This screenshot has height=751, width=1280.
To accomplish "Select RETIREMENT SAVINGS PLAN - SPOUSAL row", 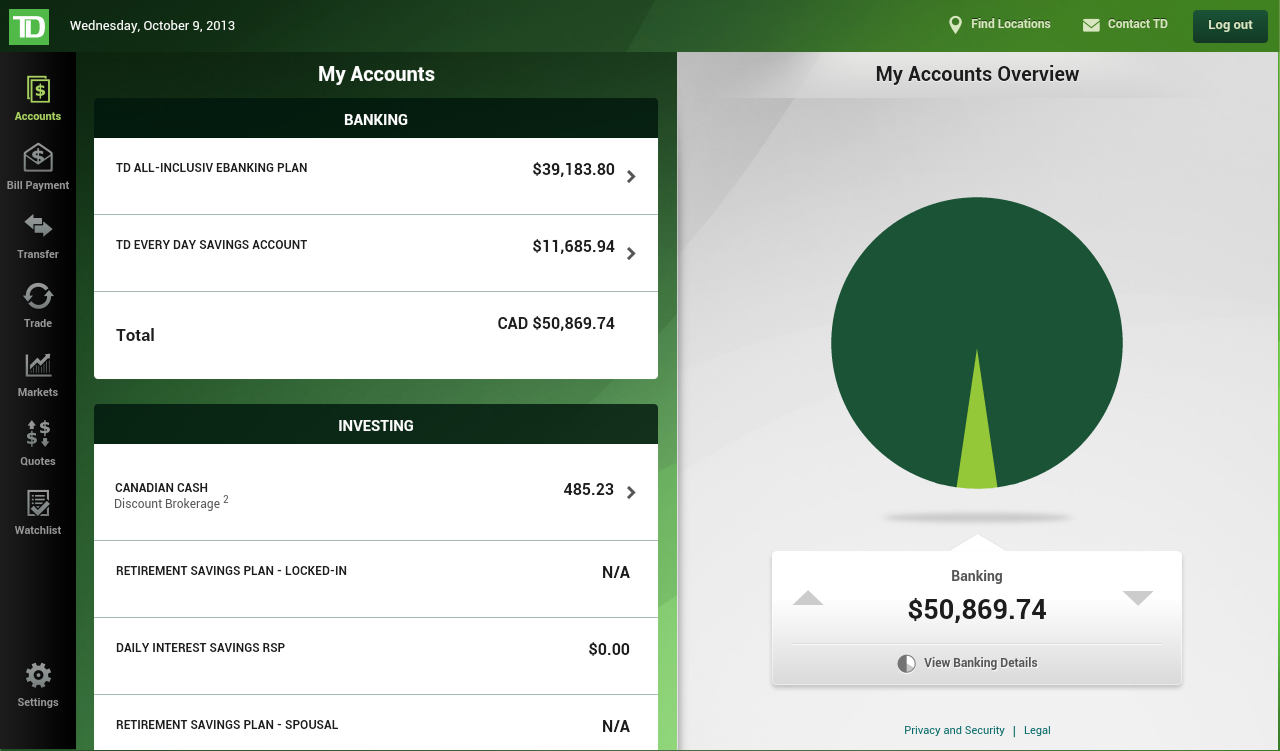I will (376, 723).
